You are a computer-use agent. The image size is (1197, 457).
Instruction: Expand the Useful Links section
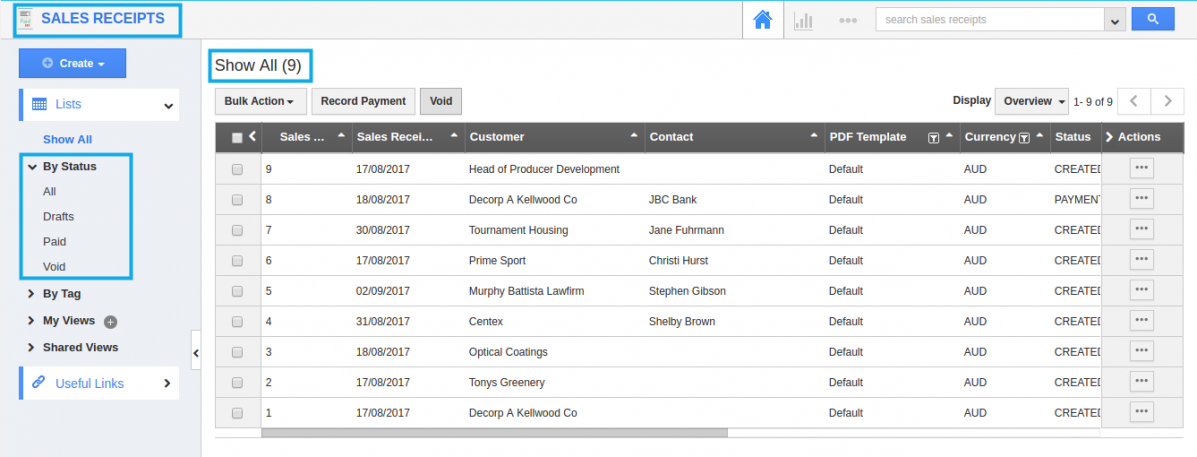click(167, 383)
